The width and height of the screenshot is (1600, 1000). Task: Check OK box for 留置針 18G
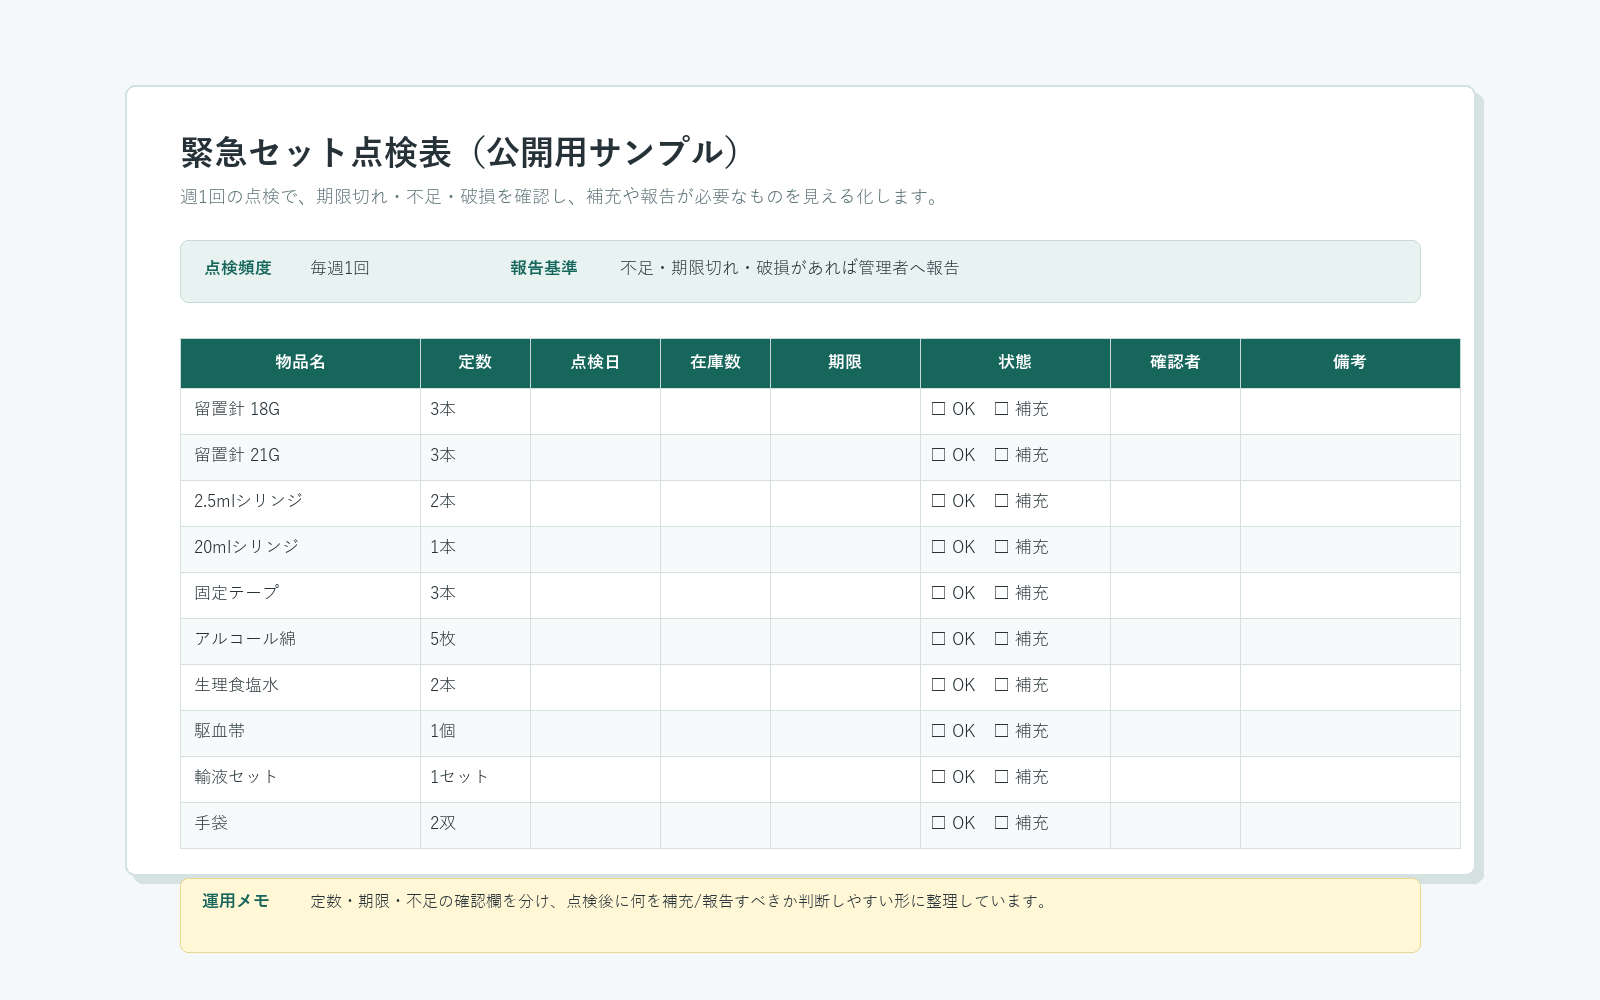tap(938, 409)
